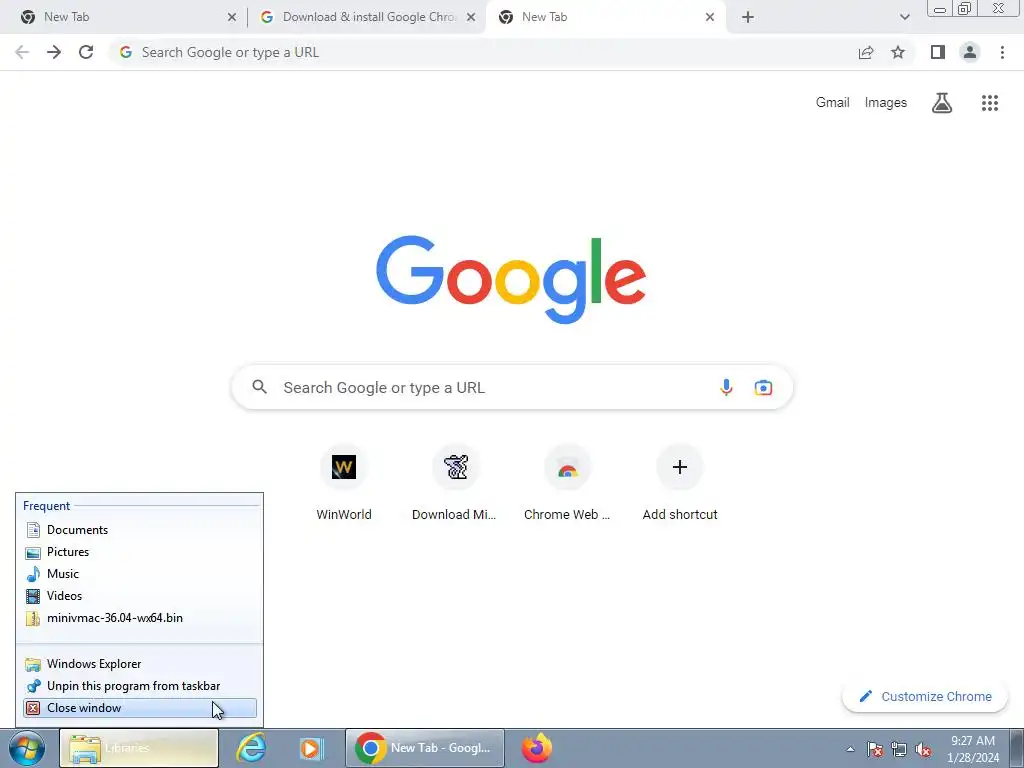Screen dimensions: 1024x768
Task: Open the Chrome three-dot menu
Action: point(1002,52)
